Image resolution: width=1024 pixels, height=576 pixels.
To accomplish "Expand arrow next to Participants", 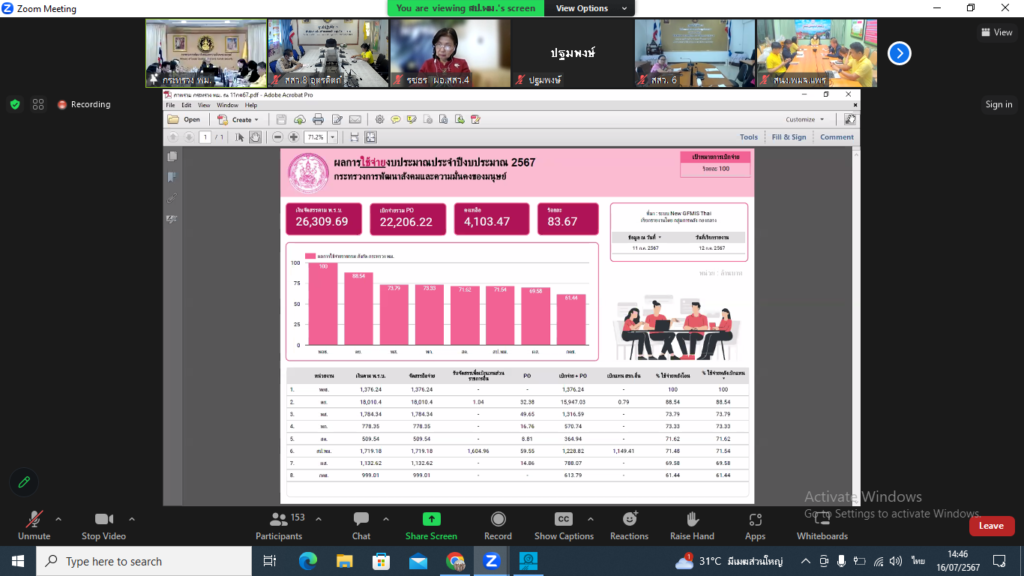I will 319,520.
